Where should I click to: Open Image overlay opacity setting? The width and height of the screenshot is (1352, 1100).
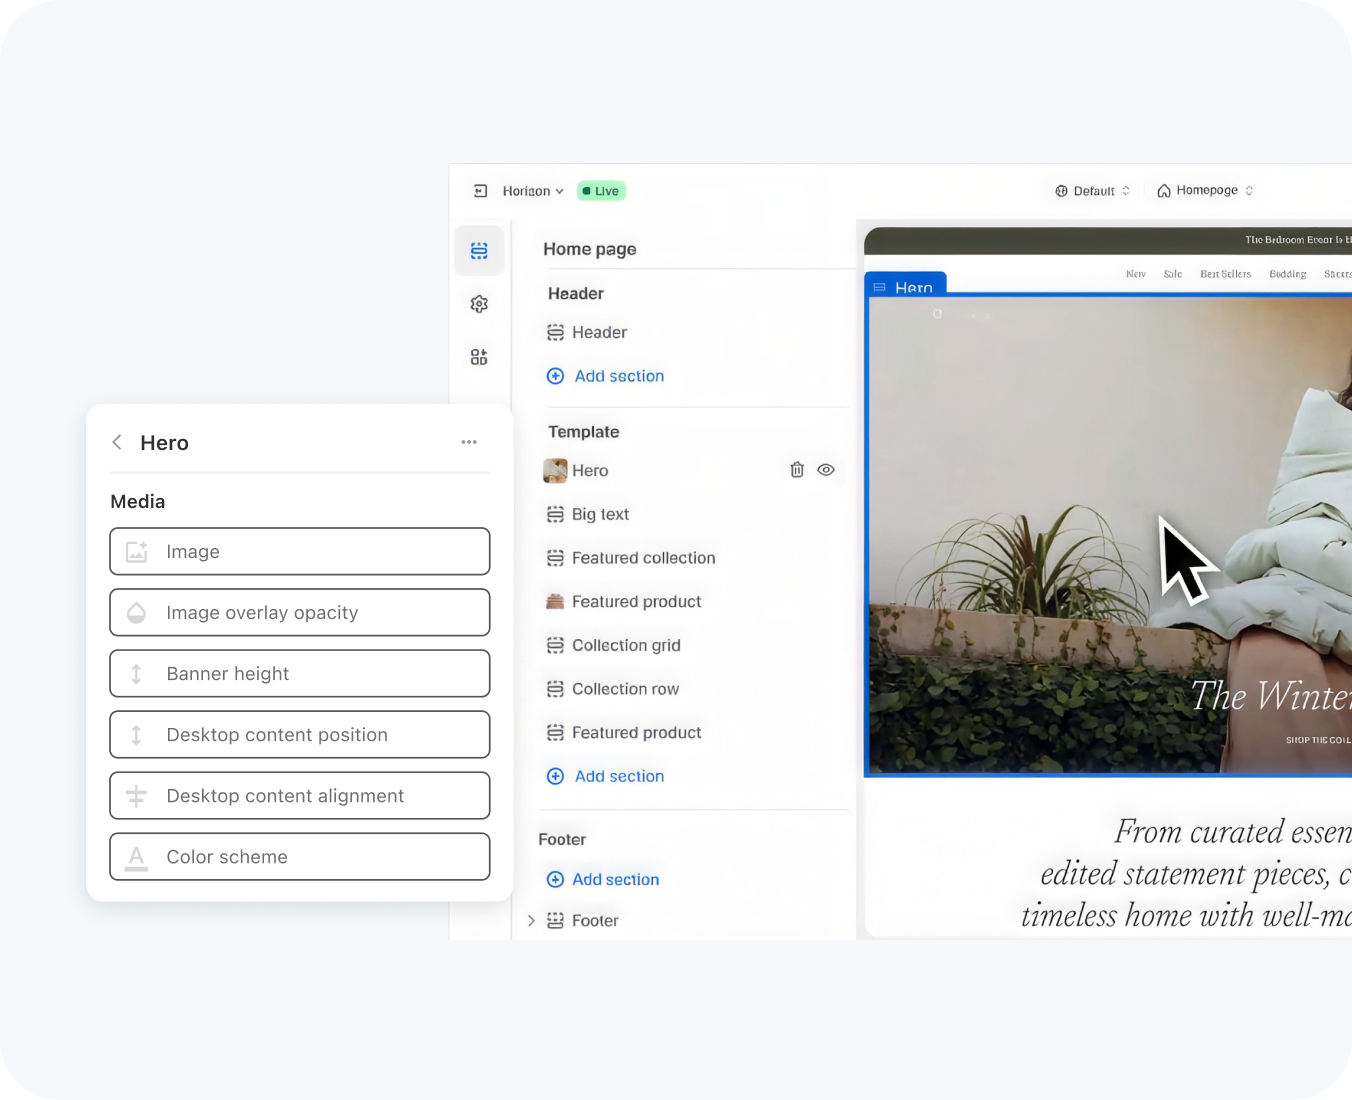(x=300, y=613)
